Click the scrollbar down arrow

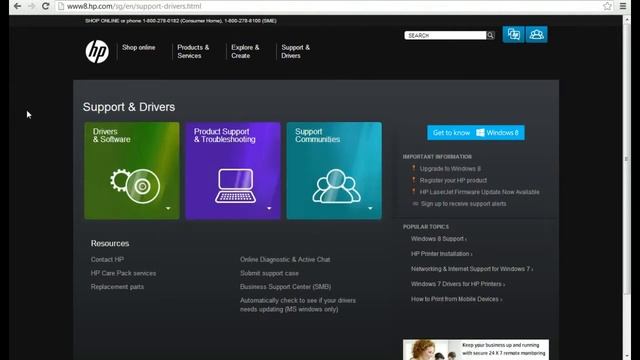point(627,356)
